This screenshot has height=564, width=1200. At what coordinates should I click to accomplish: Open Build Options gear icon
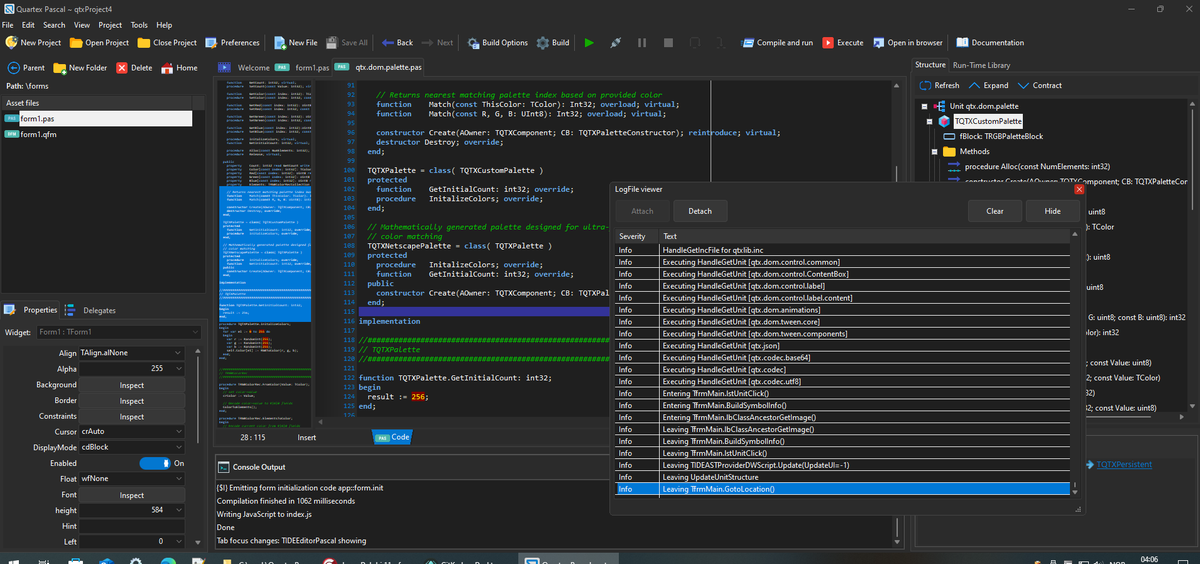473,43
